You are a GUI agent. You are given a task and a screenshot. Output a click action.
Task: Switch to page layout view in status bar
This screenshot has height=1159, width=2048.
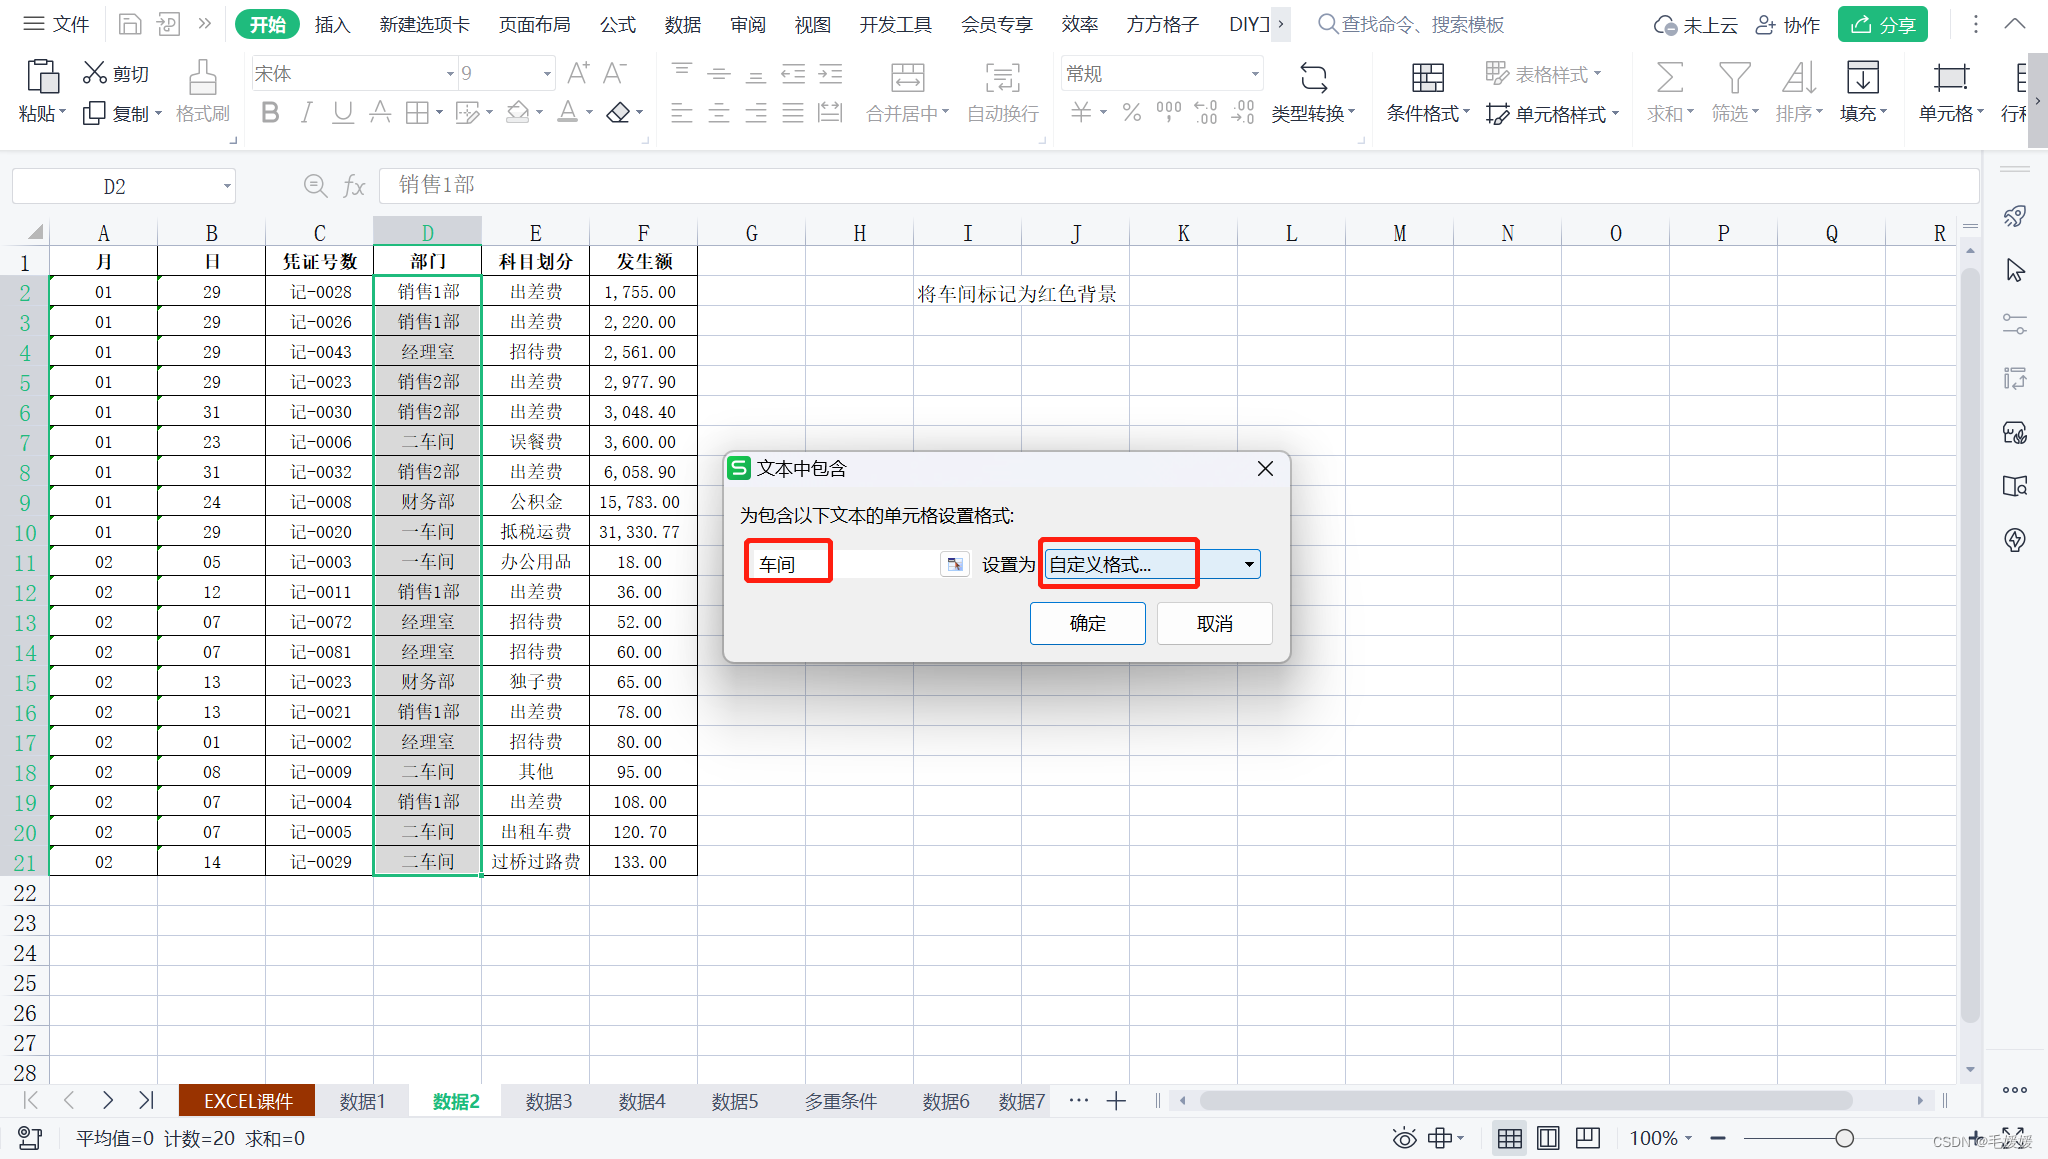click(x=1548, y=1138)
